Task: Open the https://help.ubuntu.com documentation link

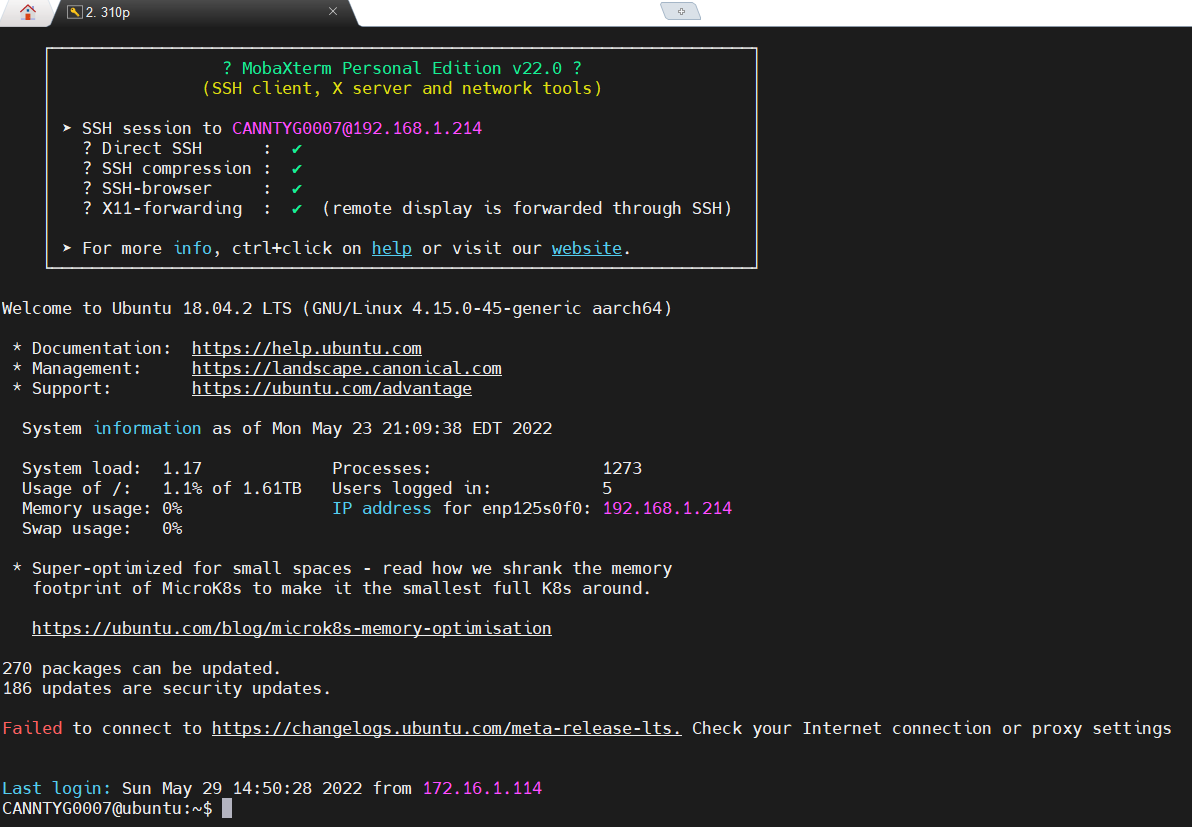Action: click(306, 348)
